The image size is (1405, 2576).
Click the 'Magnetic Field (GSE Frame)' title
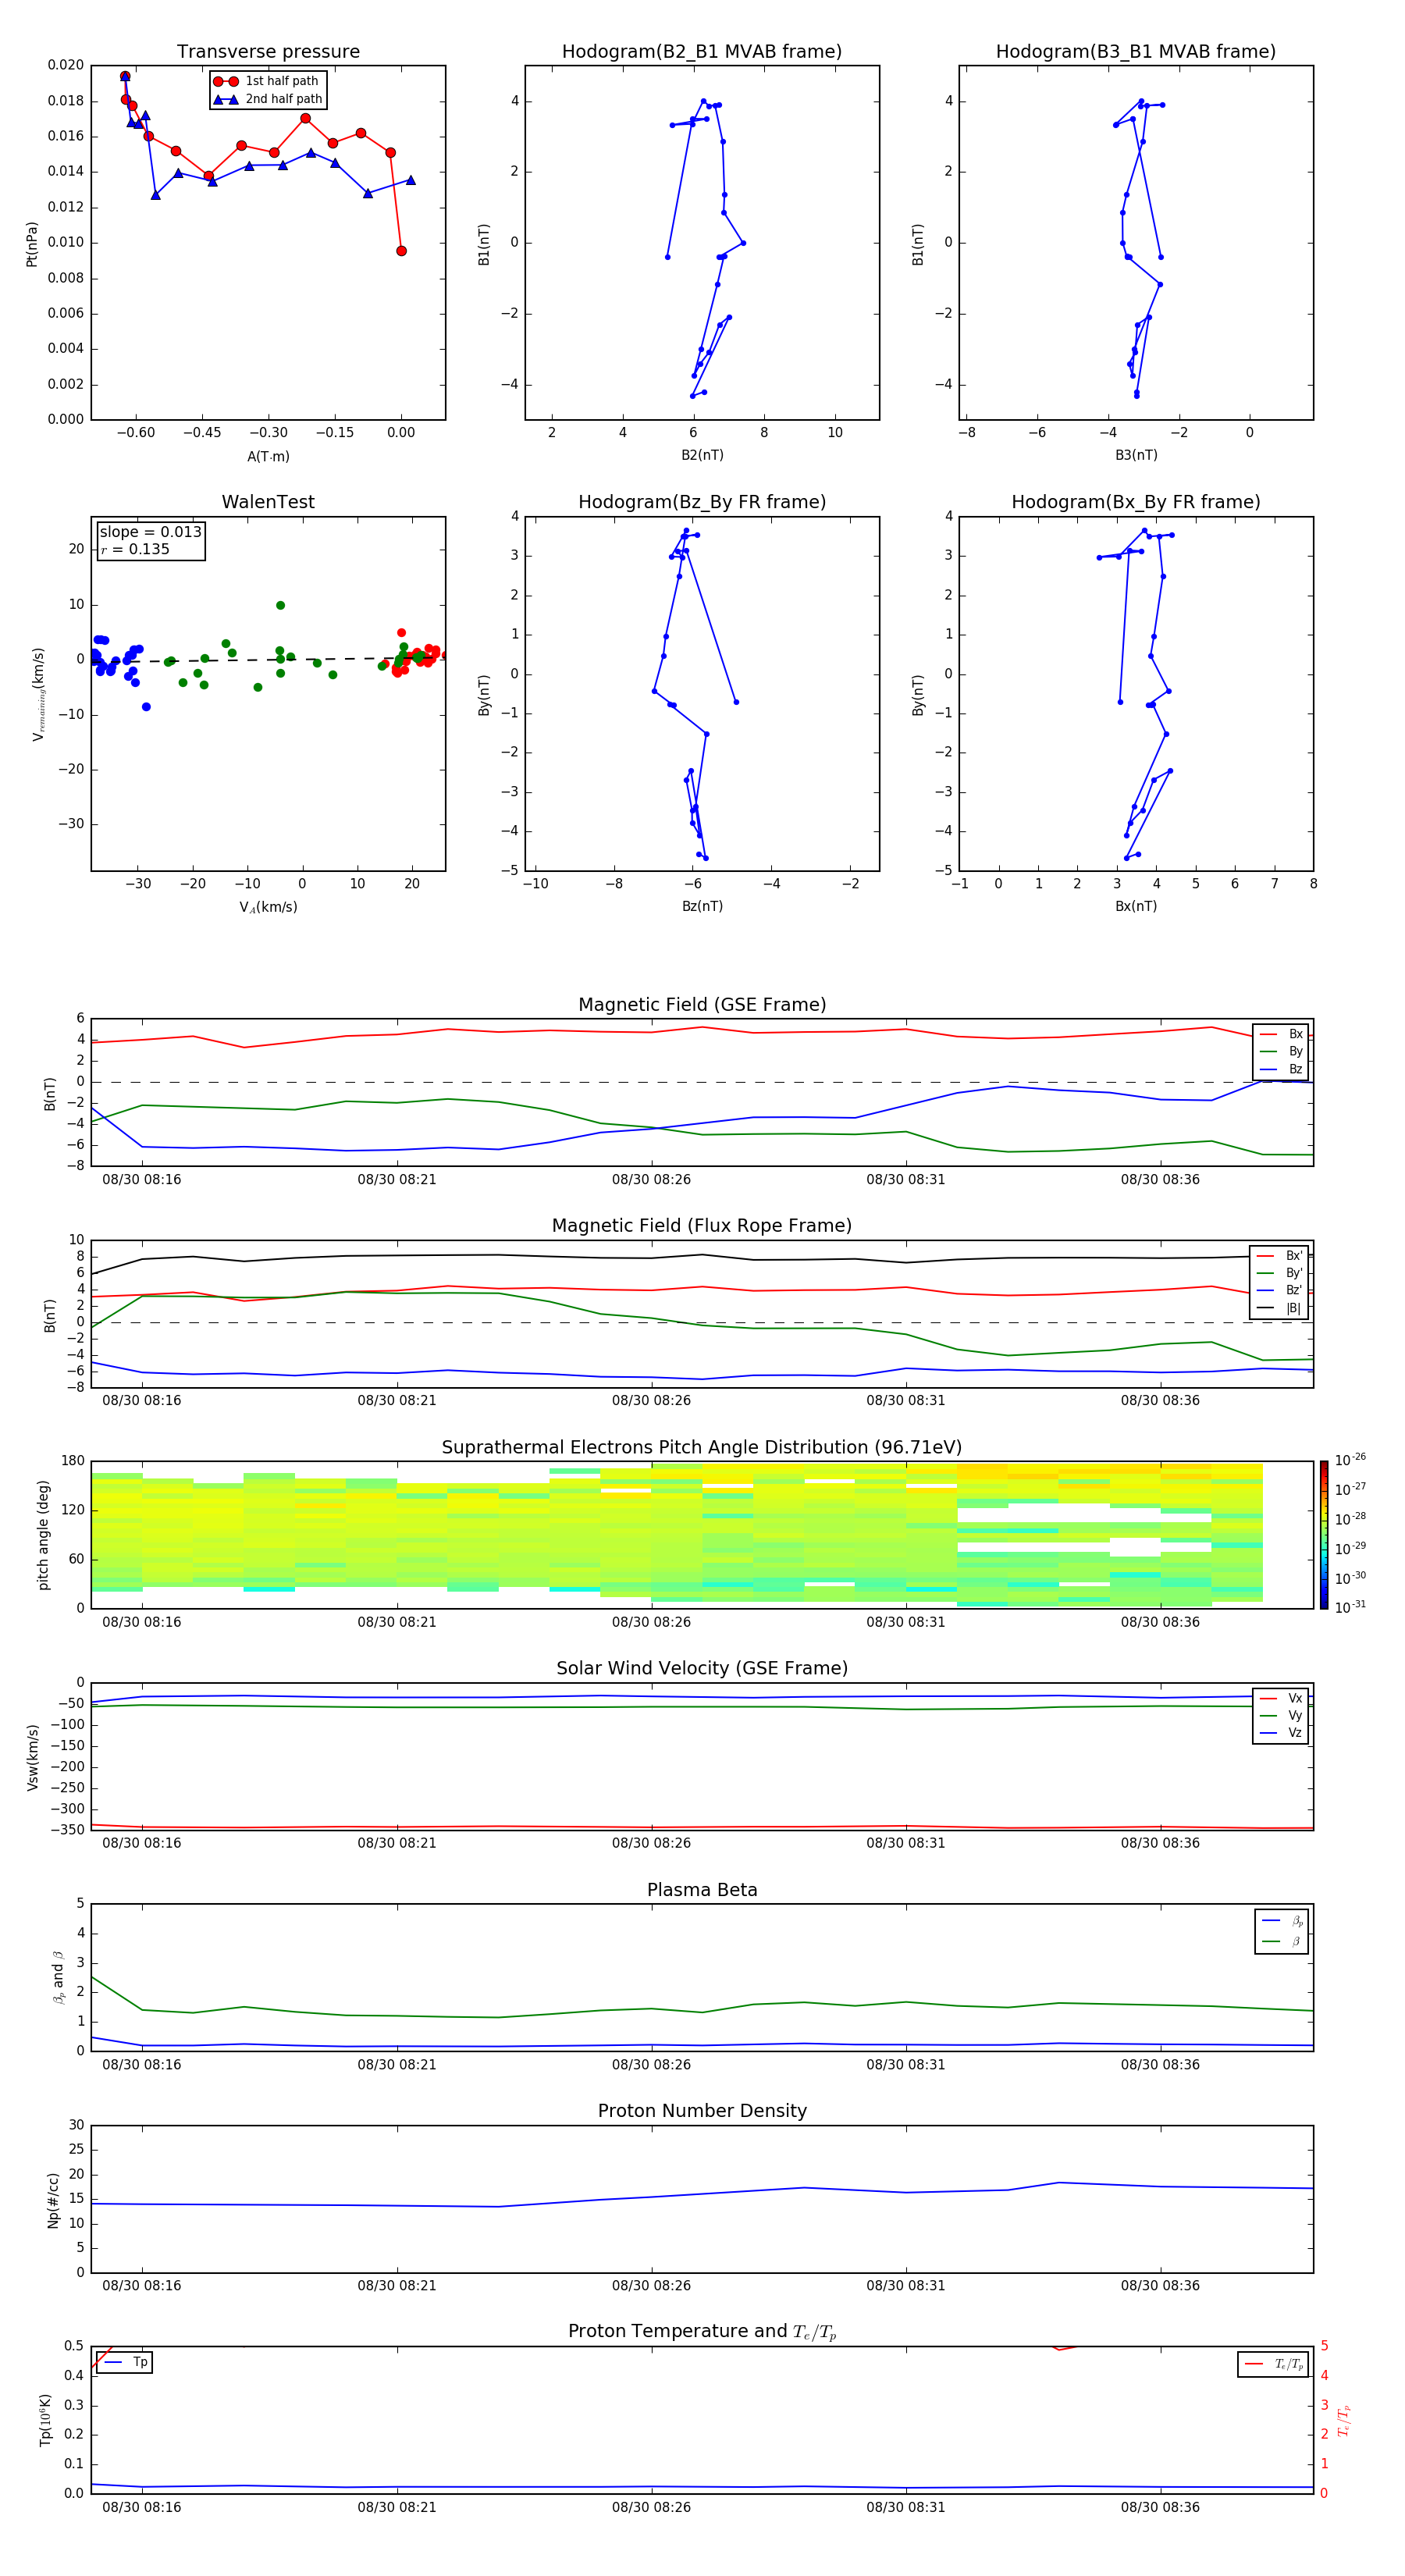tap(702, 1005)
